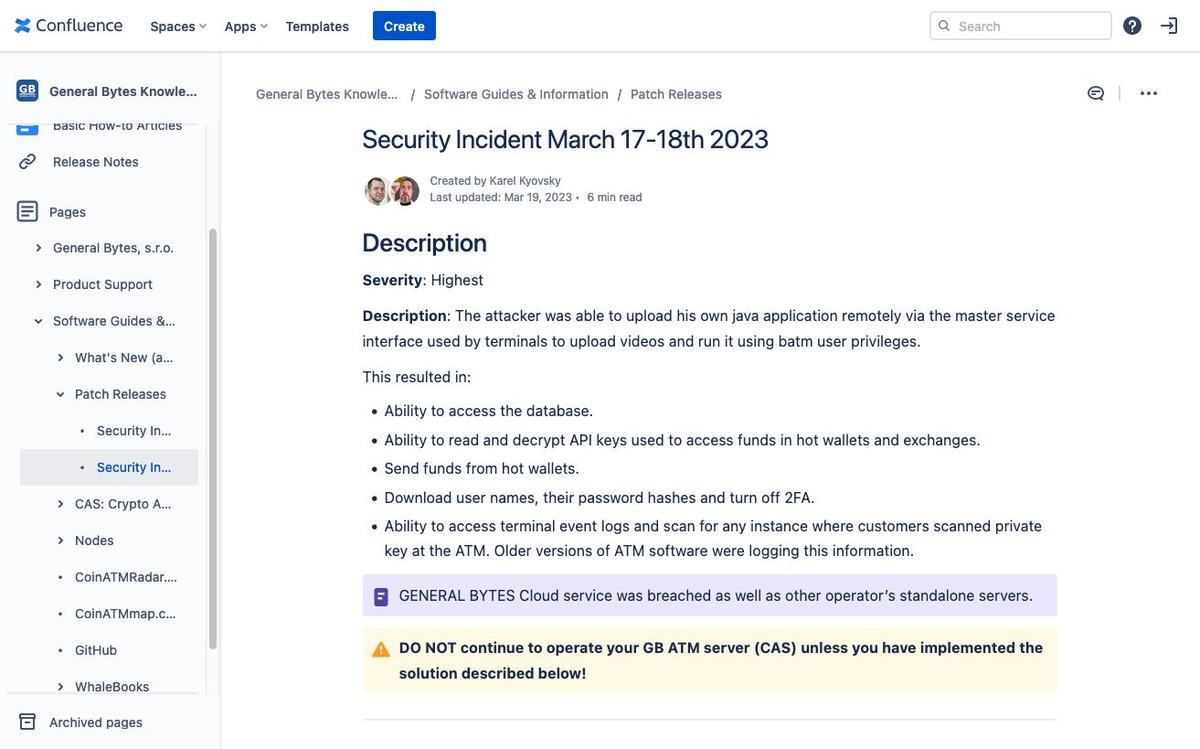This screenshot has height=749, width=1200.
Task: Expand the WhaleBooks tree node
Action: coord(60,687)
